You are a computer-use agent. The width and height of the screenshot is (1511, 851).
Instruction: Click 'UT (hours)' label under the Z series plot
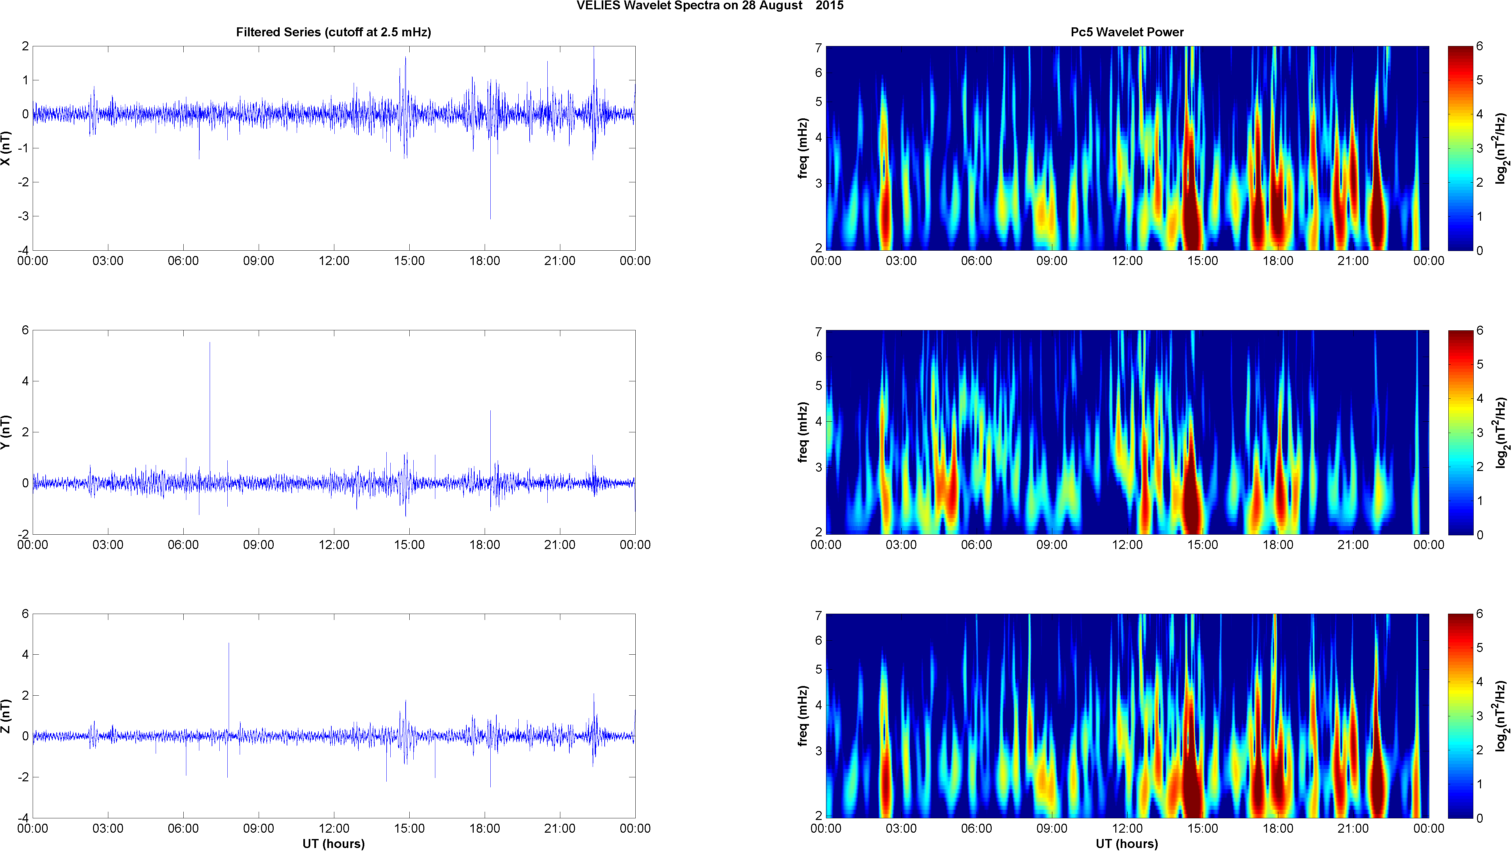coord(333,844)
